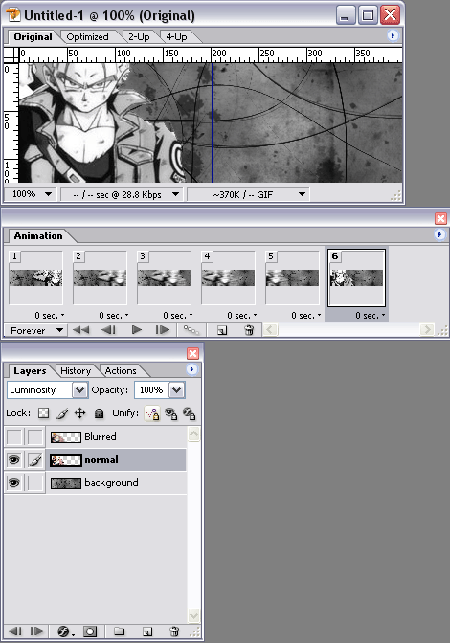The height and width of the screenshot is (643, 450).
Task: Layers list scrollbar down arrow
Action: point(194,615)
